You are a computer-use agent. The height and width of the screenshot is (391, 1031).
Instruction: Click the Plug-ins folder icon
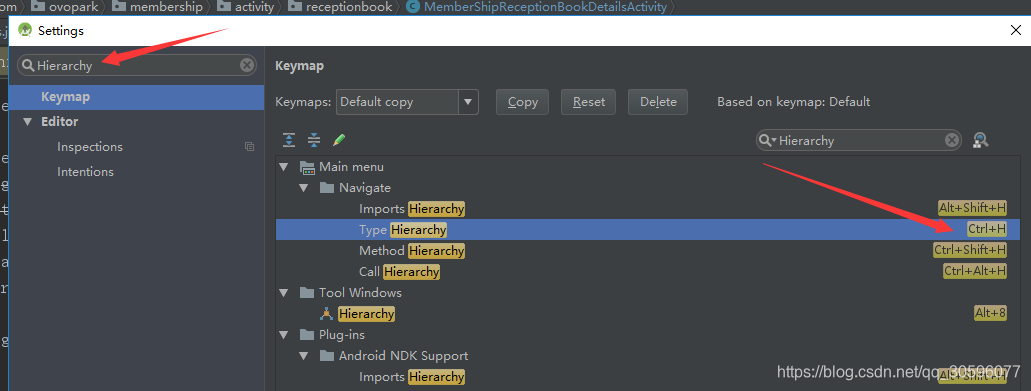(x=307, y=334)
